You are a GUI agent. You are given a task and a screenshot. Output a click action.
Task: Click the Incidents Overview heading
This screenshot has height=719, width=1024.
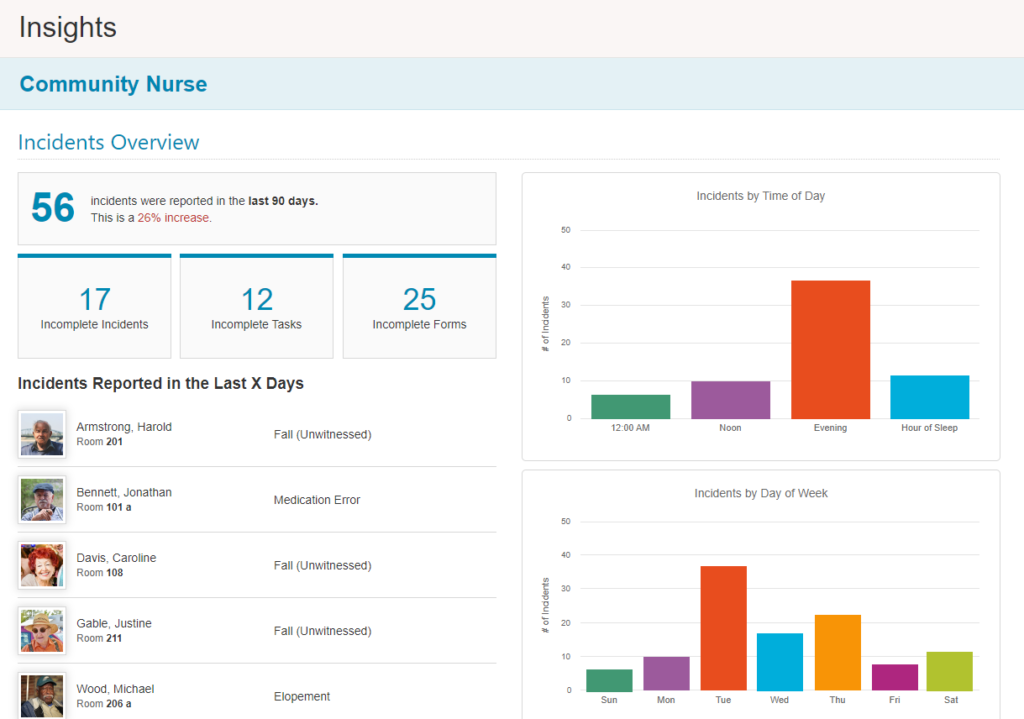108,143
